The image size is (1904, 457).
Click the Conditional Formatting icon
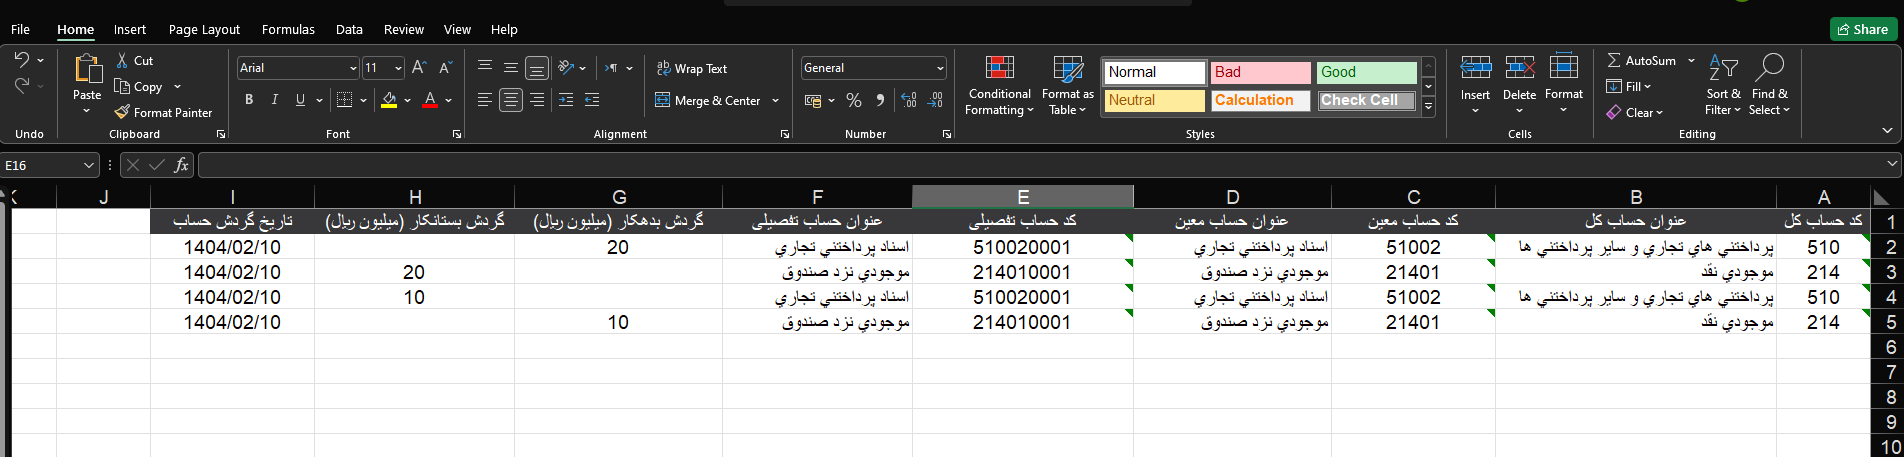999,68
